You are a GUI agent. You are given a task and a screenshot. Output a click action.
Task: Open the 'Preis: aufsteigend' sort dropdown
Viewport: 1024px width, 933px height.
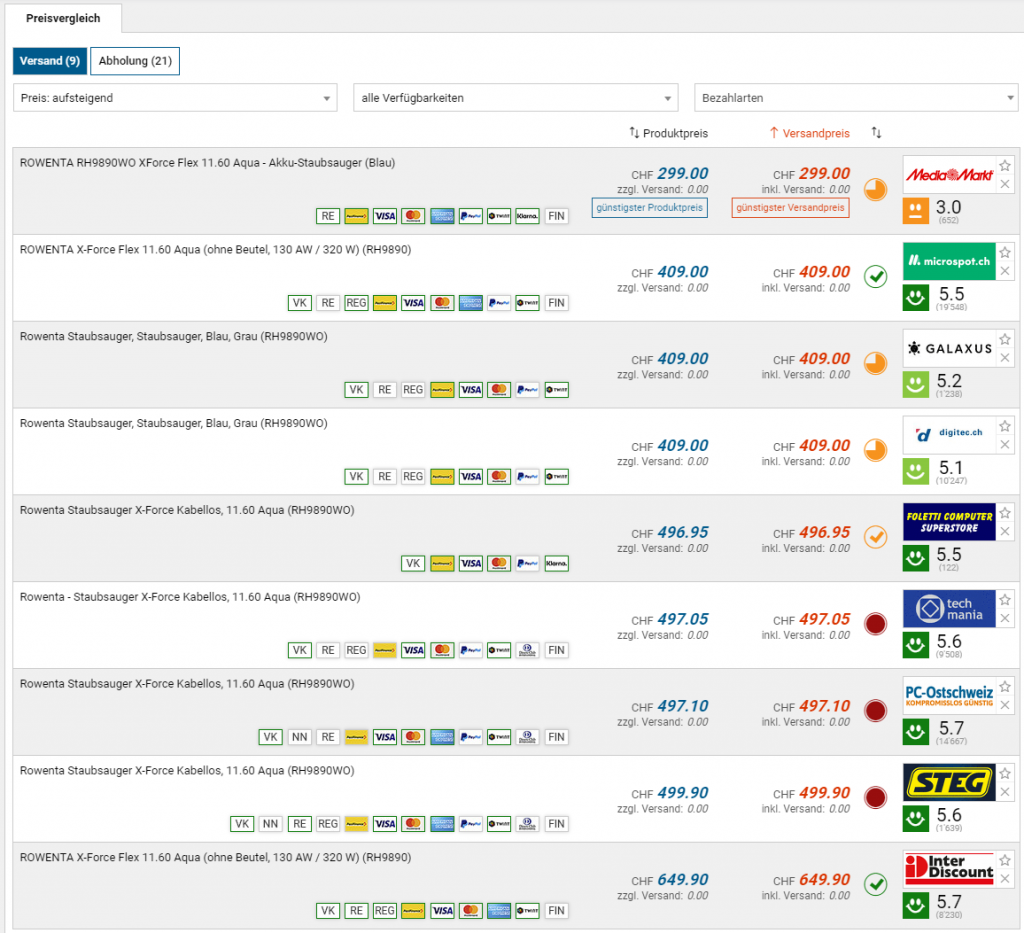(x=175, y=98)
